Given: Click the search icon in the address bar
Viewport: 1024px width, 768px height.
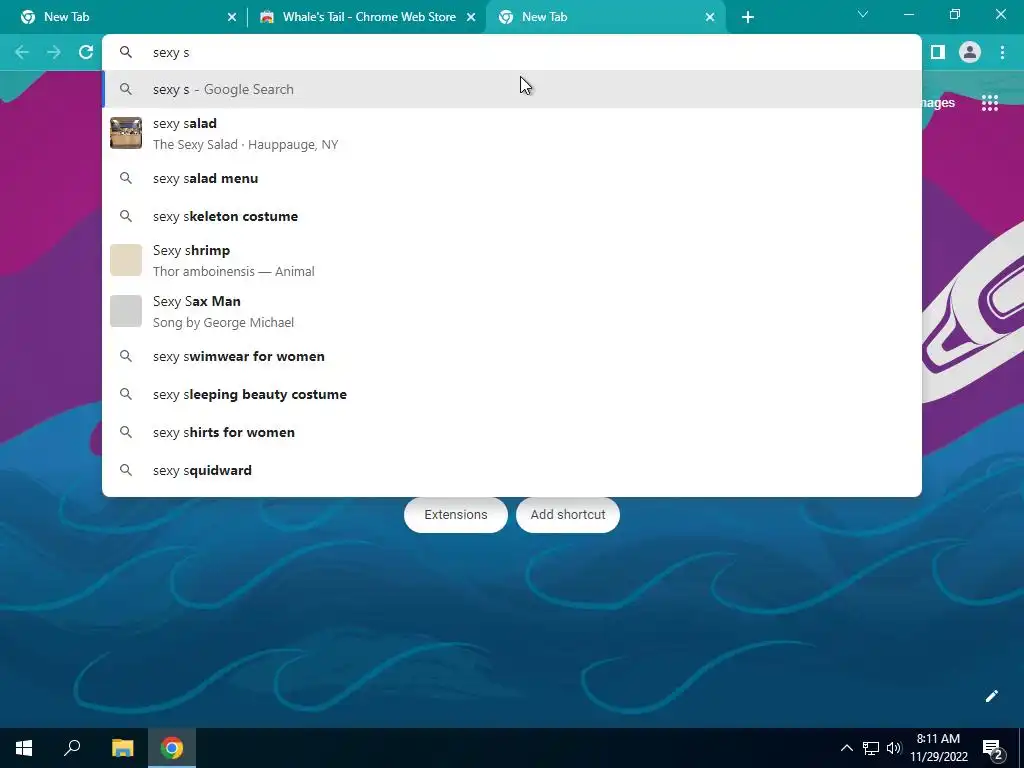Looking at the screenshot, I should pos(126,52).
